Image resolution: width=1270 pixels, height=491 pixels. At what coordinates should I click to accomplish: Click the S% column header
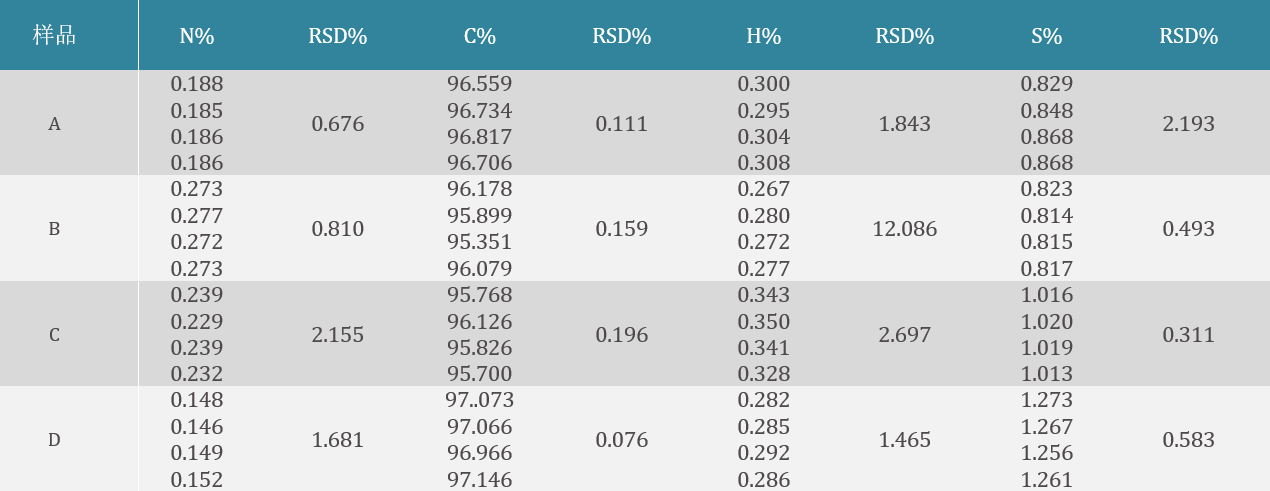[1046, 37]
